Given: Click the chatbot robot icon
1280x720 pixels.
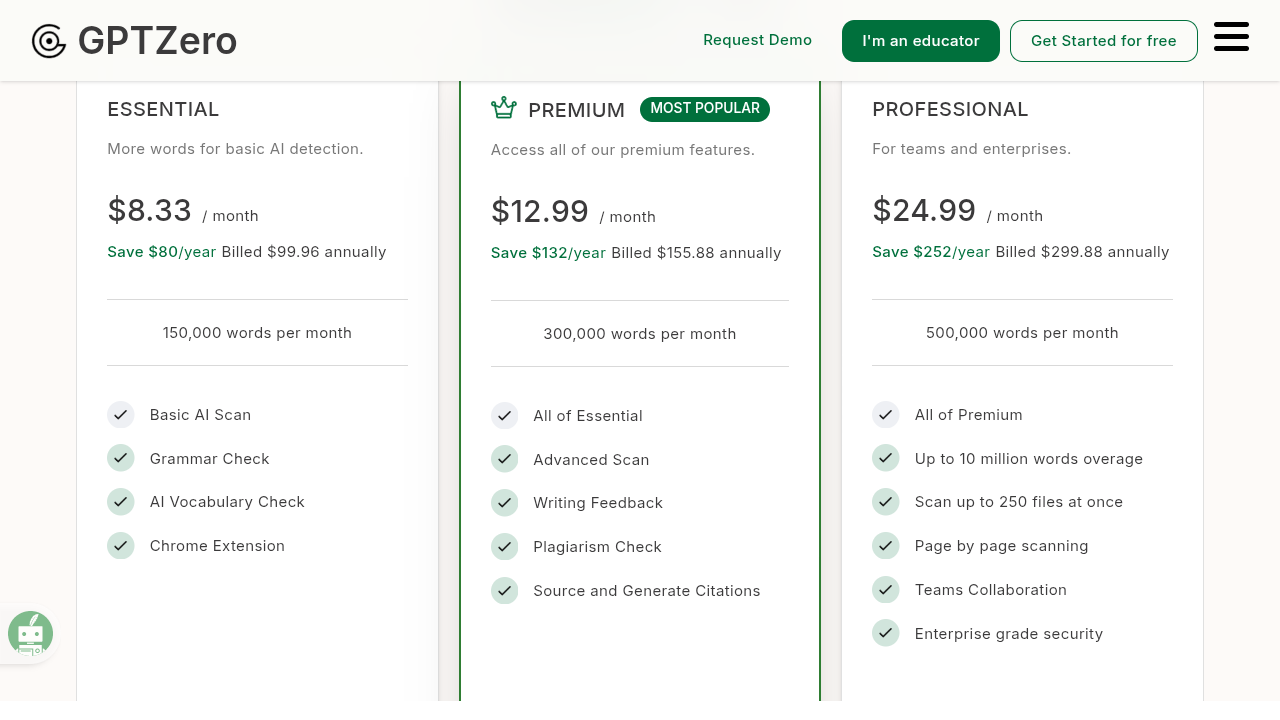Looking at the screenshot, I should click(30, 634).
